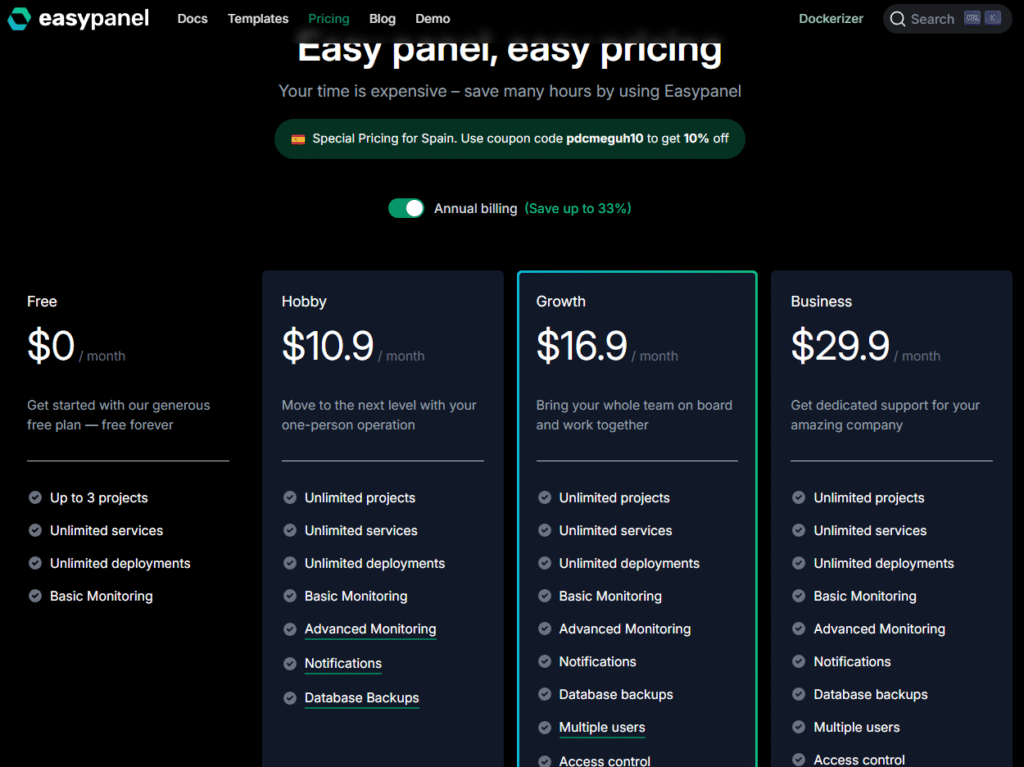Image resolution: width=1024 pixels, height=767 pixels.
Task: Click the check icon beside Hobby Database Backups
Action: pyautogui.click(x=290, y=698)
